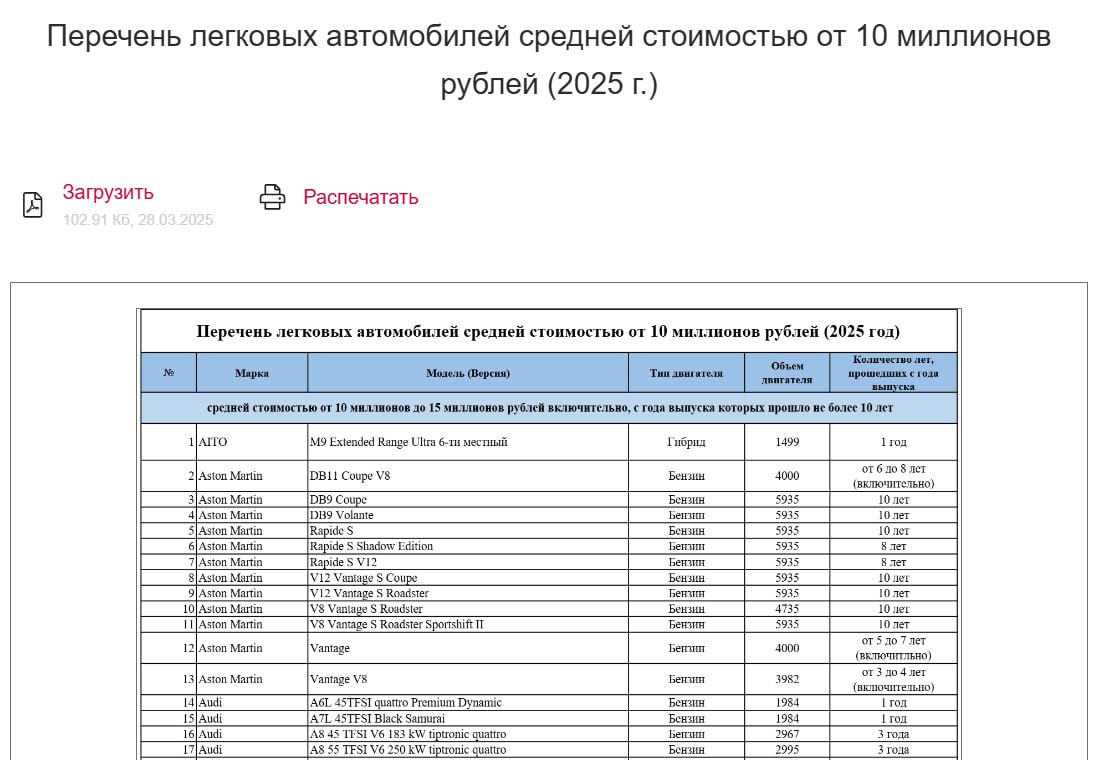
Task: Click the printer icon
Action: [272, 197]
